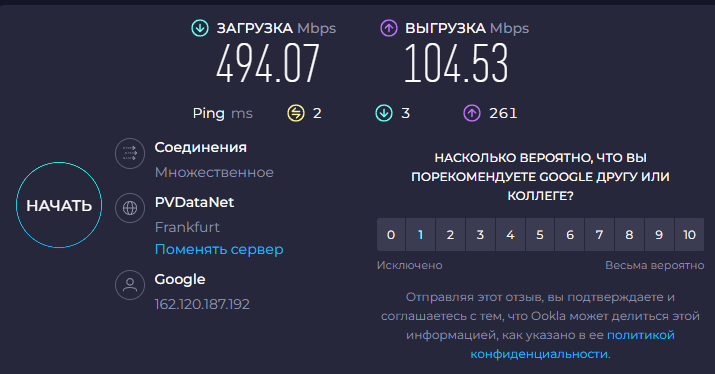Click the purple upload arrow icon beside ВЫГРУЗКА
Screen dimensions: 715x374
pos(389,28)
